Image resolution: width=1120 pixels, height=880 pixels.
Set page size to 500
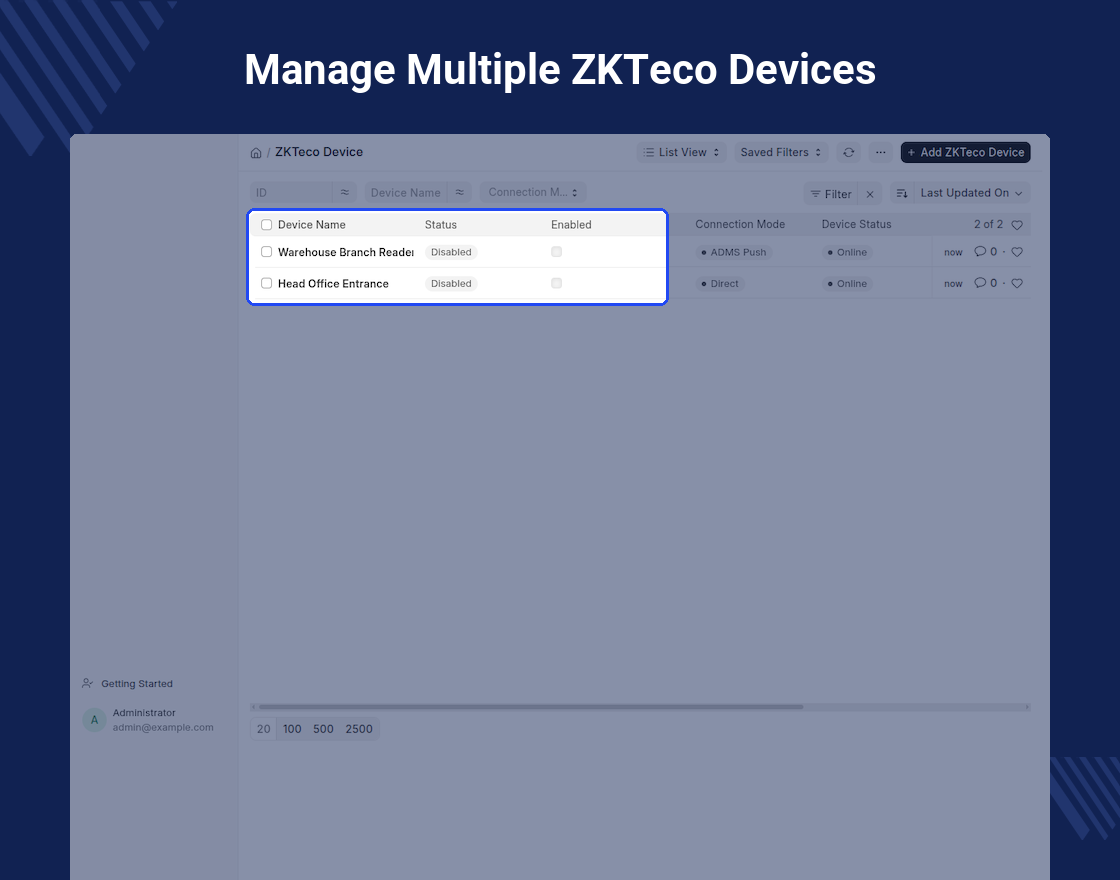click(x=324, y=729)
